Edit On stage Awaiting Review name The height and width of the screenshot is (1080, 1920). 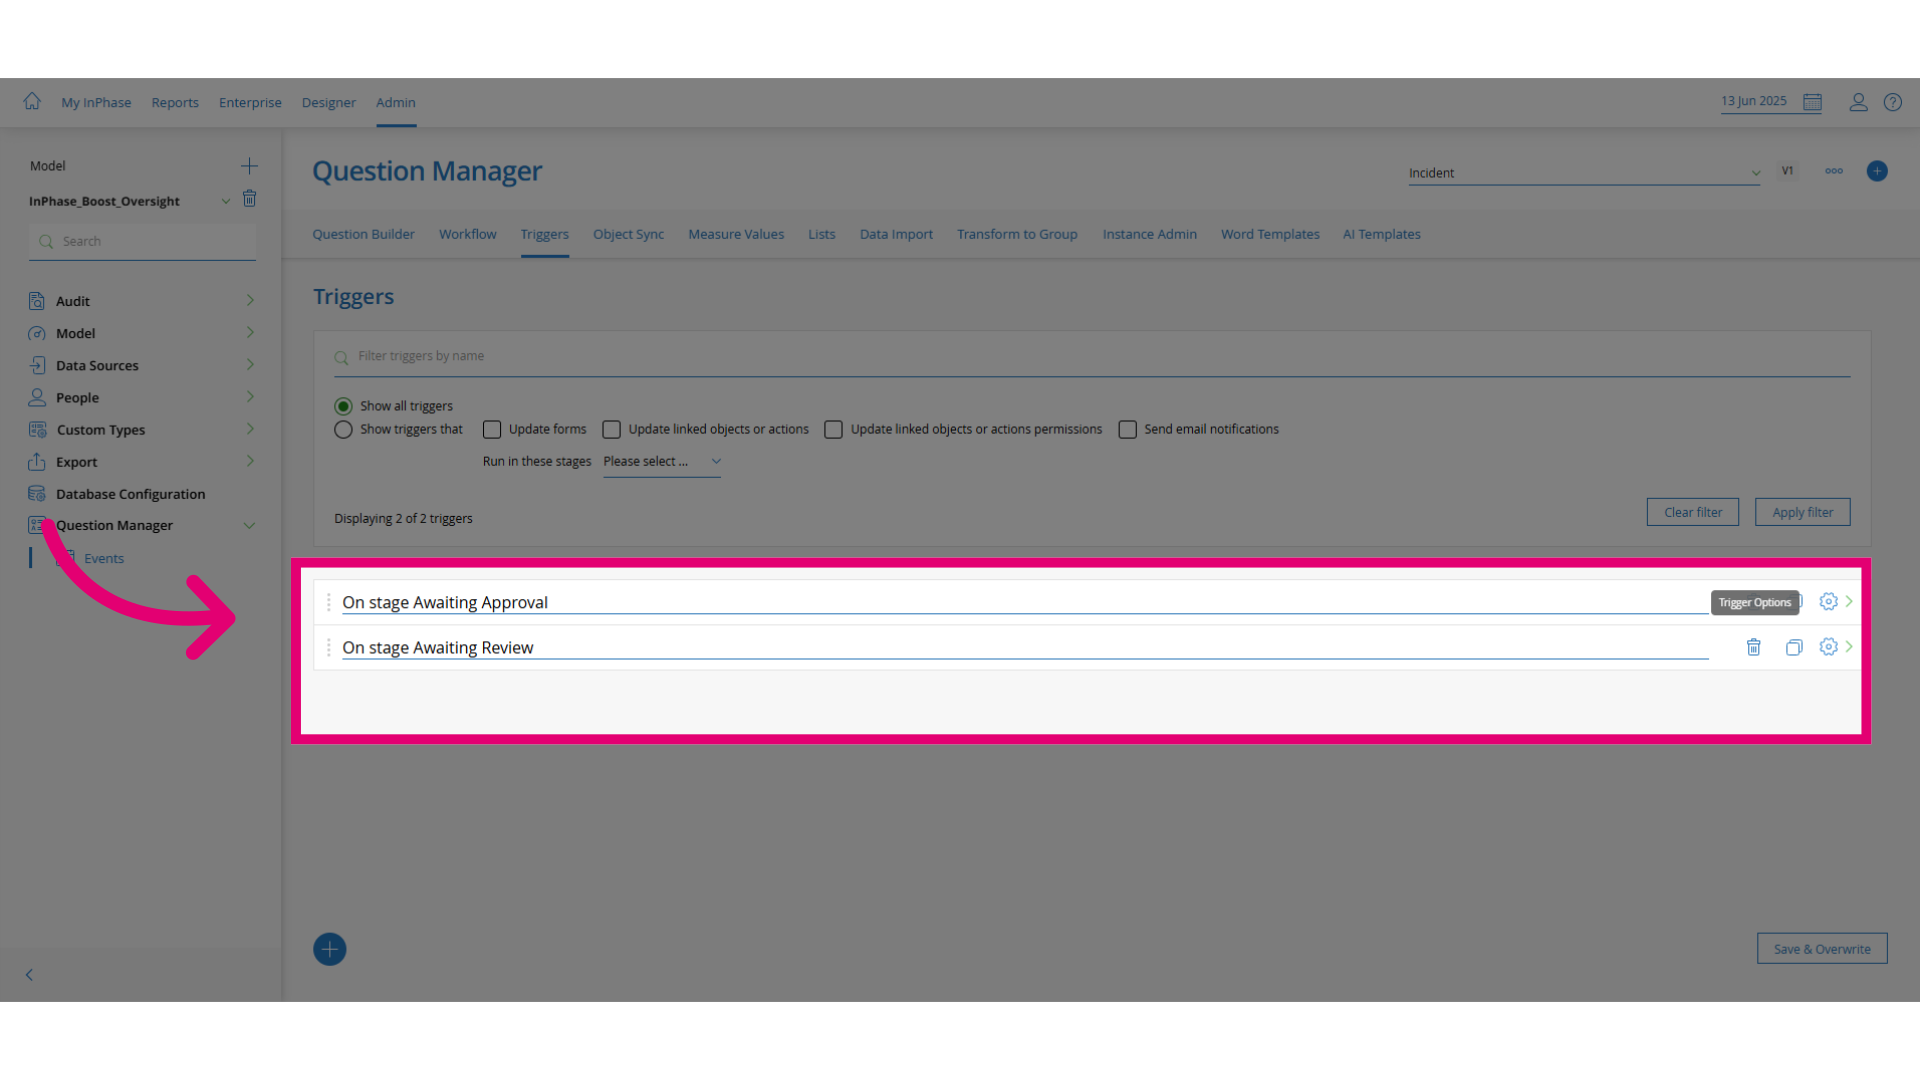(x=1025, y=647)
